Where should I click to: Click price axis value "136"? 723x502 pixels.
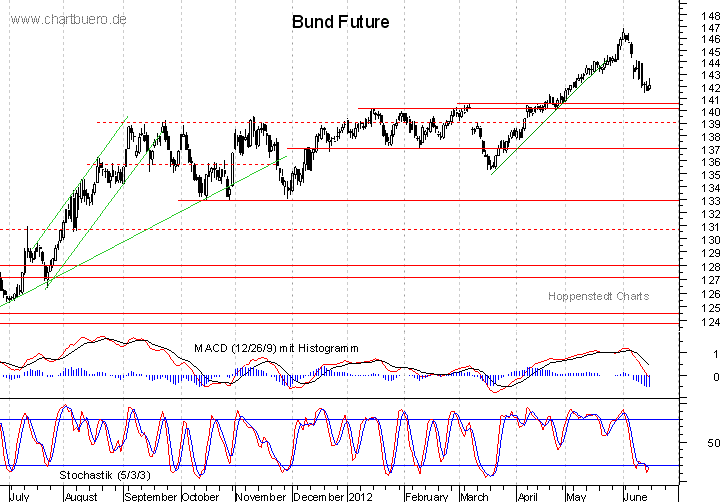point(710,162)
